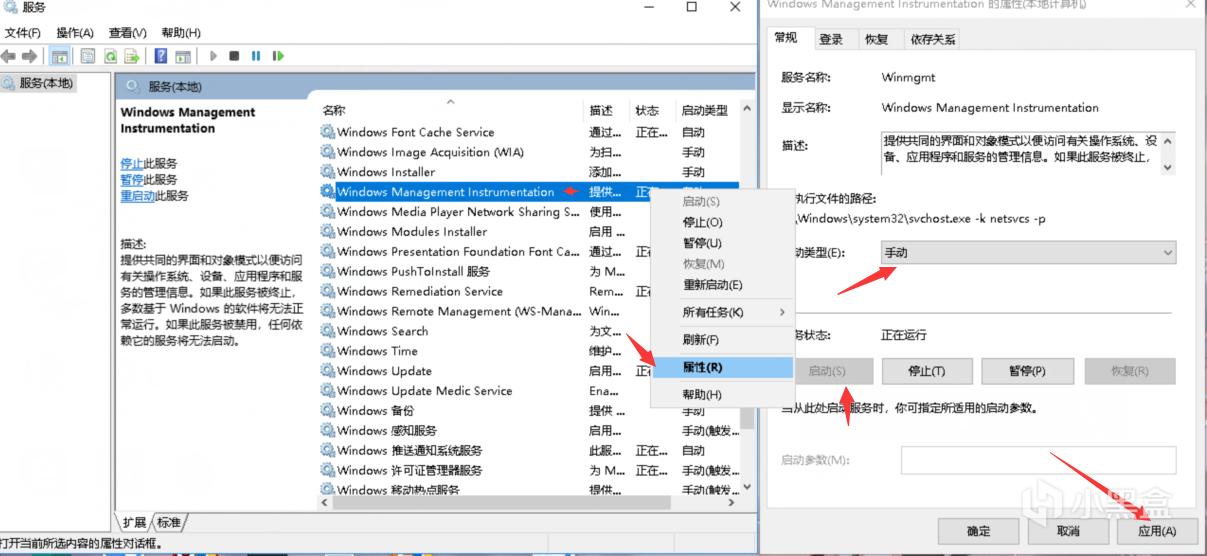Choose 刷新(F) in the context menu
Screen dimensions: 1207x556
click(x=721, y=340)
